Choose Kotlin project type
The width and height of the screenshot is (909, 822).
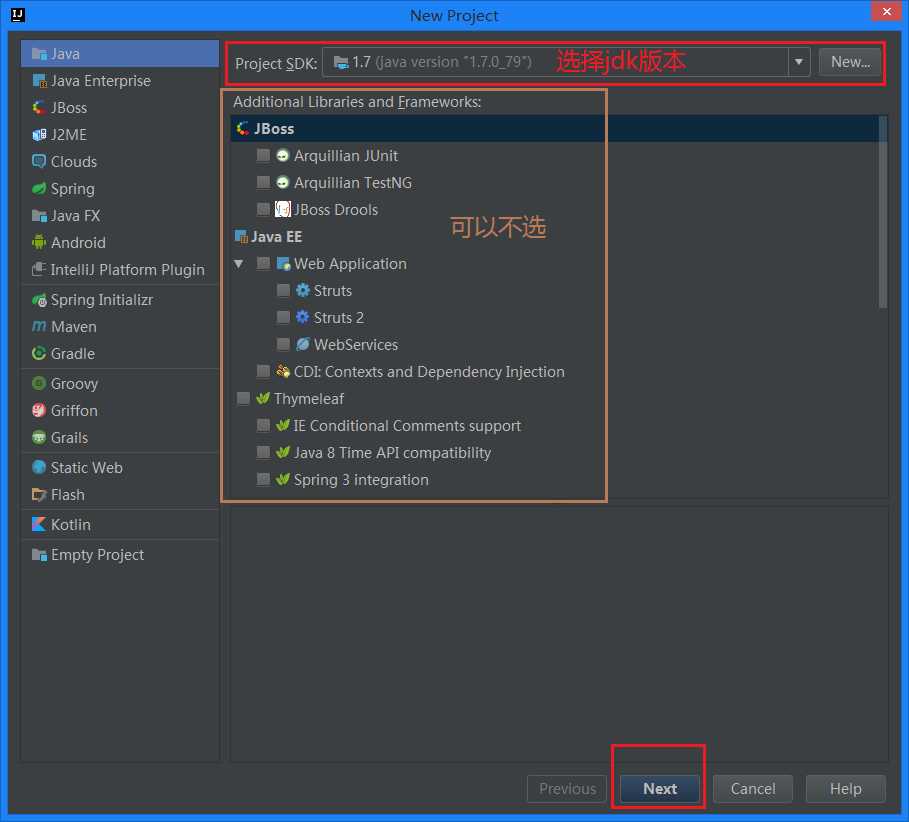click(119, 525)
